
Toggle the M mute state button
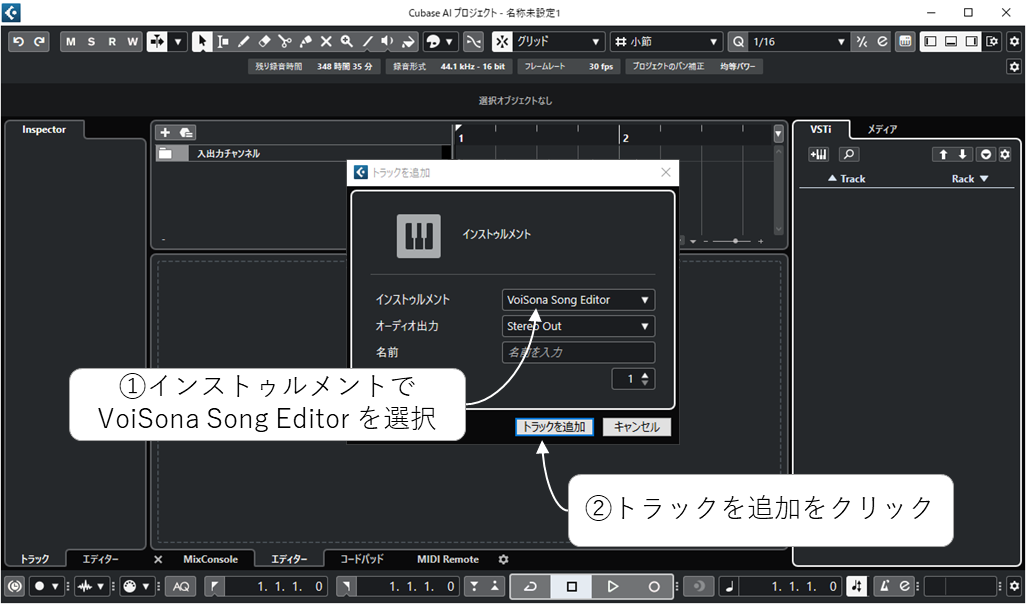(71, 42)
